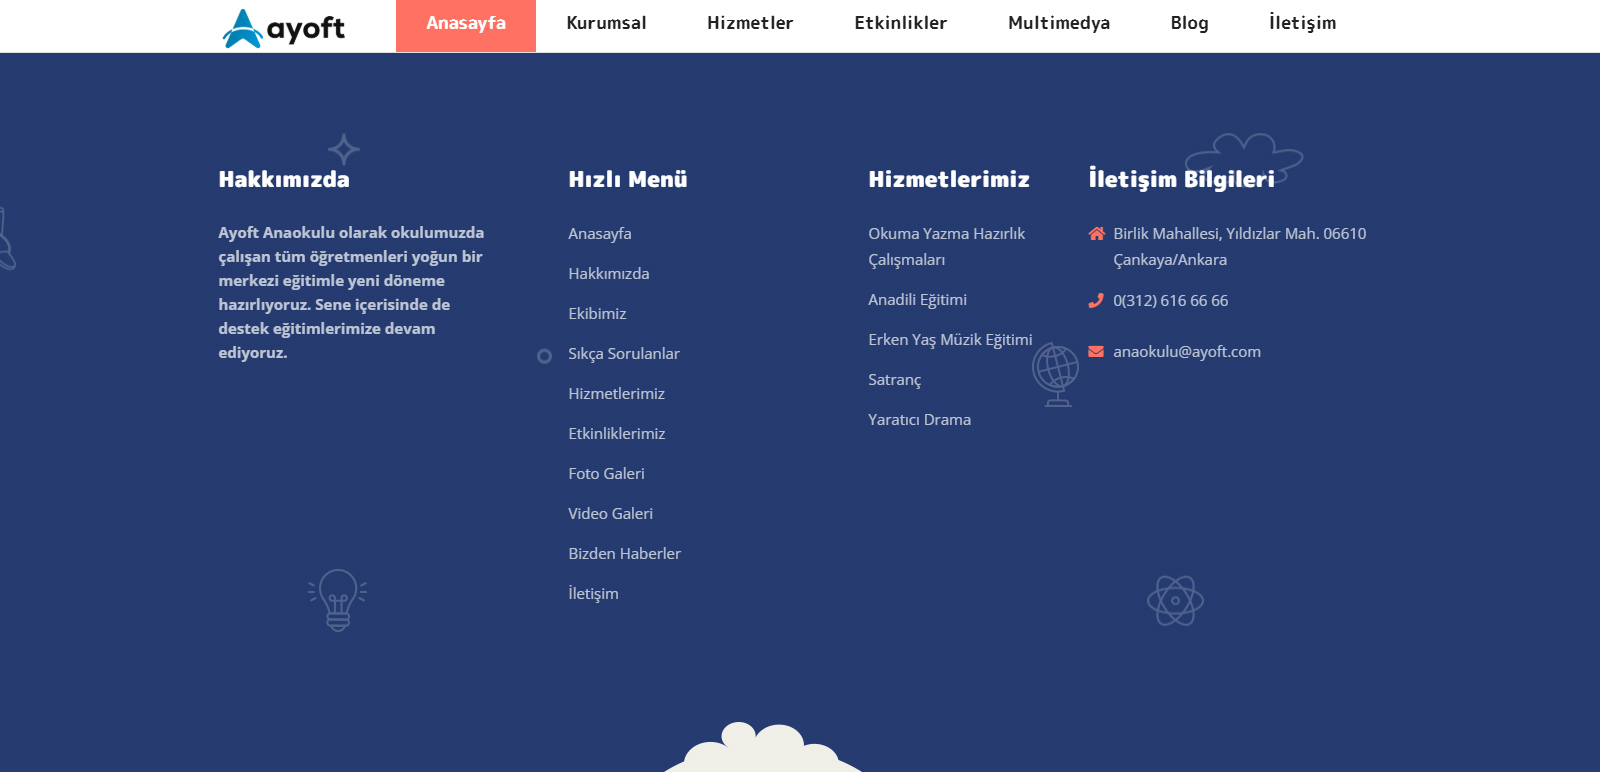Click the globe decoration icon
The height and width of the screenshot is (772, 1600).
click(x=1056, y=374)
